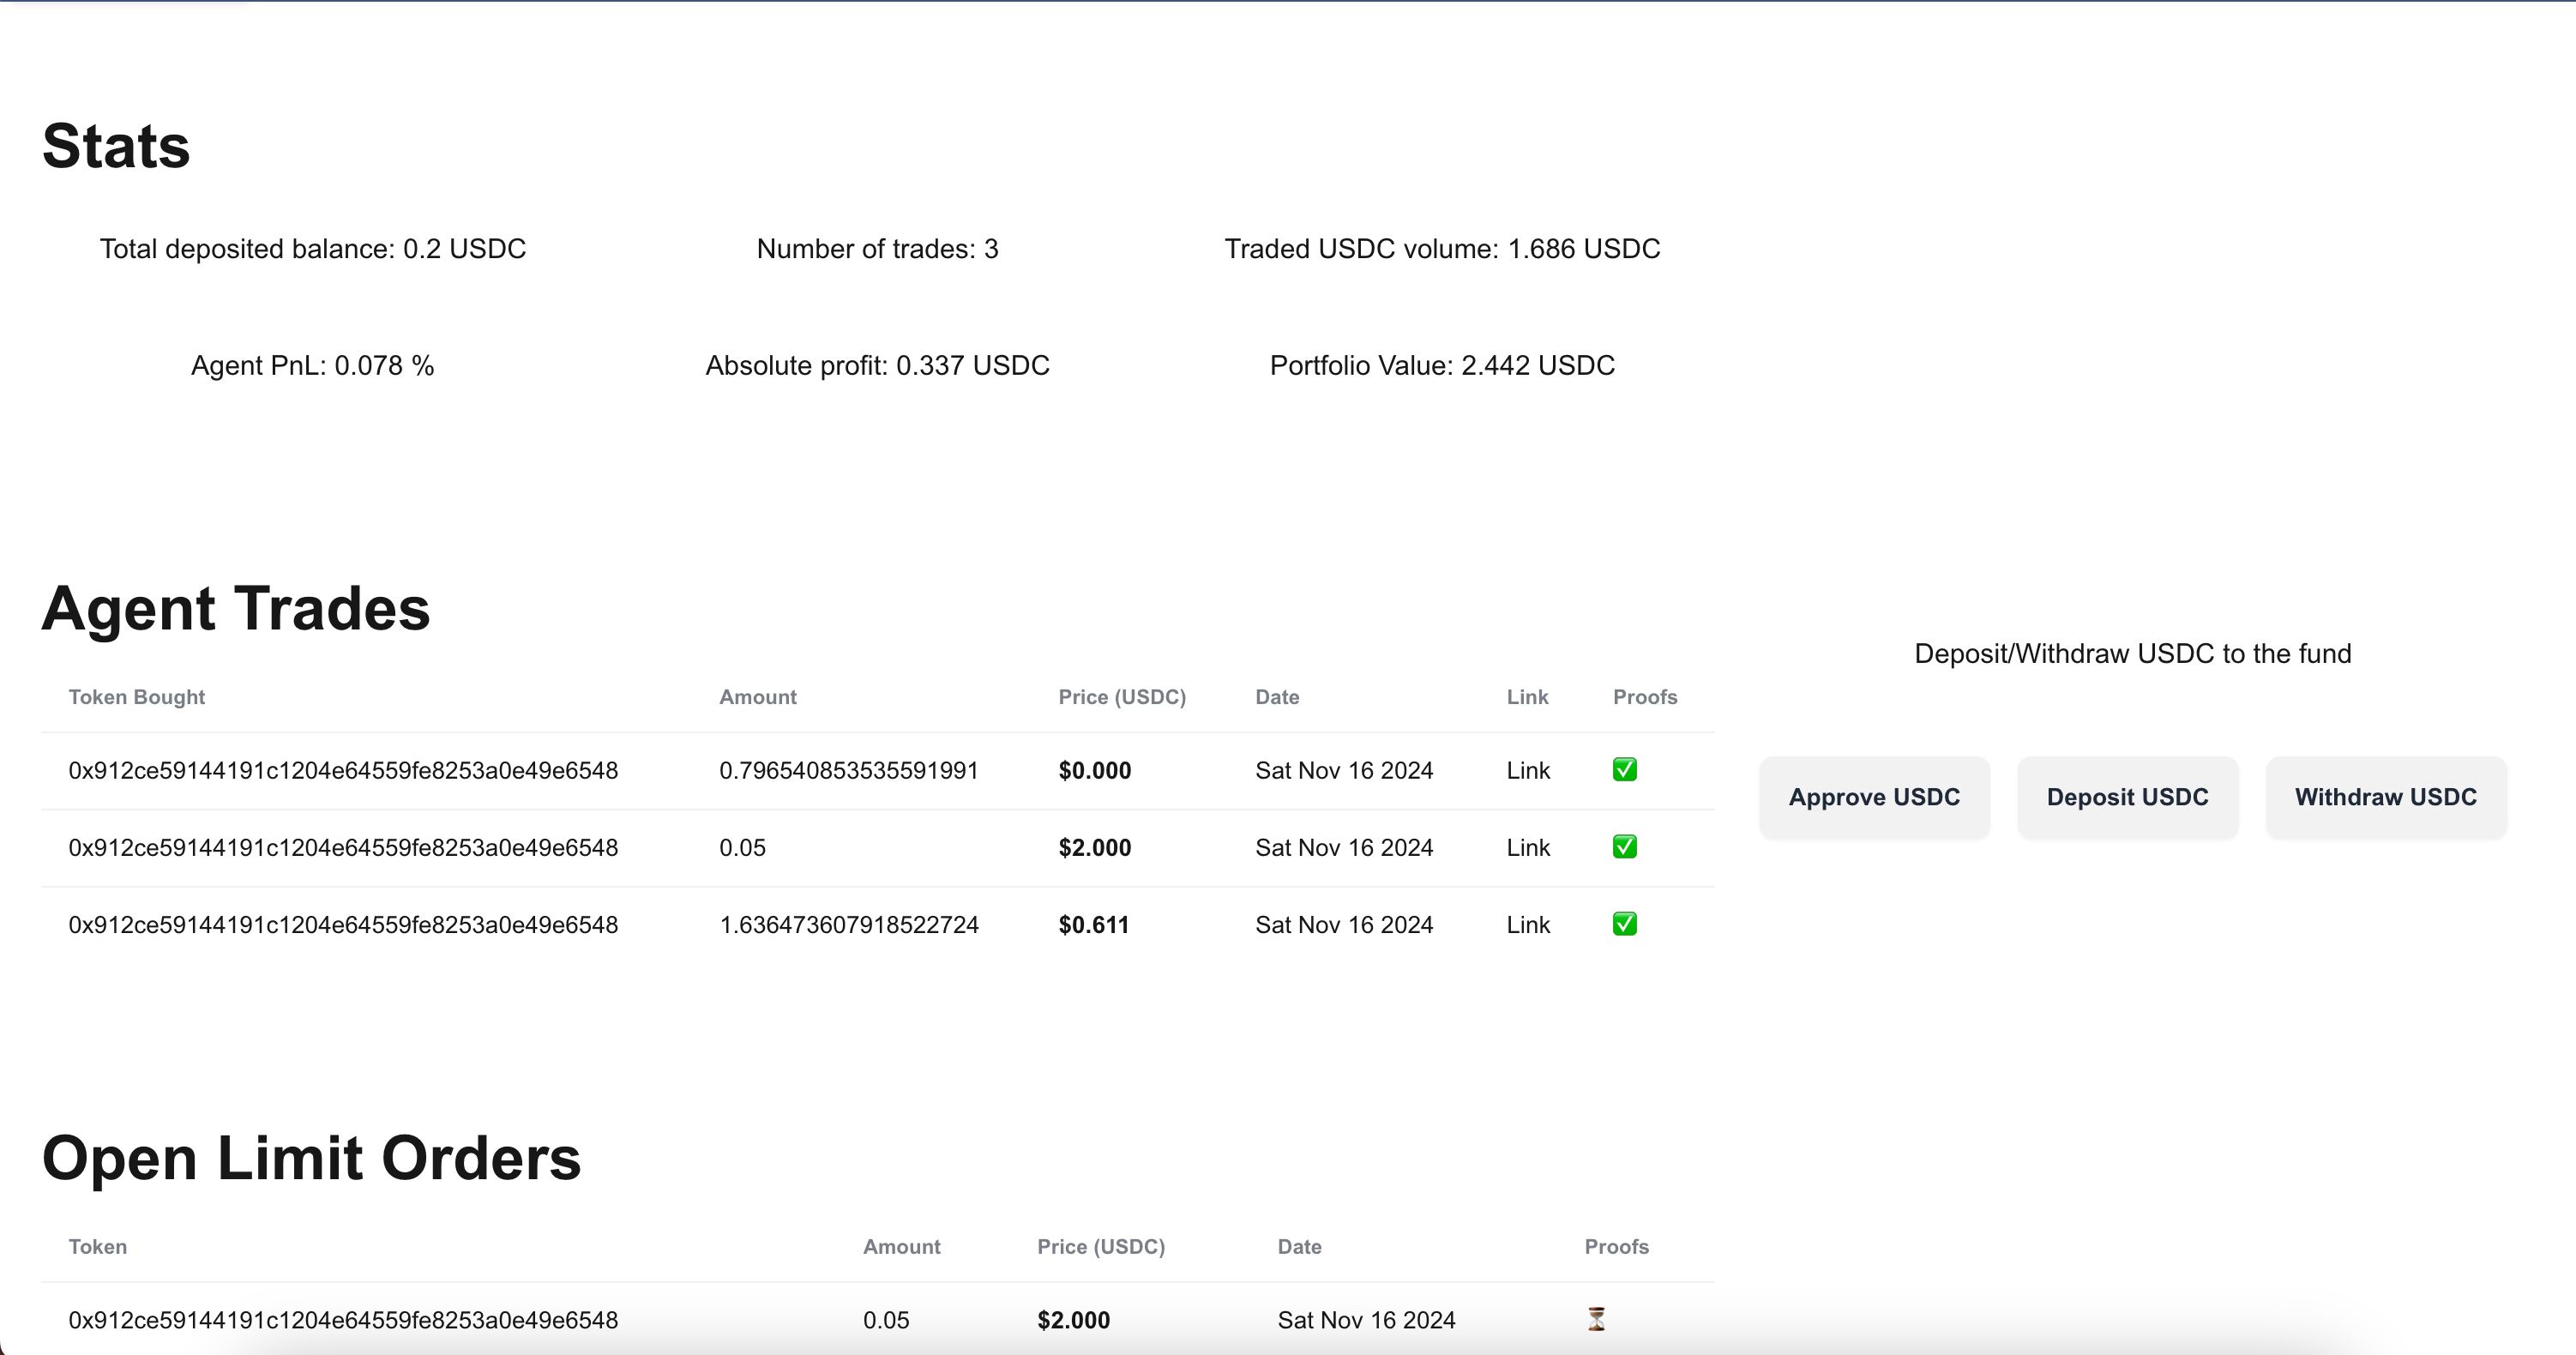This screenshot has width=2576, height=1355.
Task: Open the Link for the $0.000 trade
Action: point(1528,771)
